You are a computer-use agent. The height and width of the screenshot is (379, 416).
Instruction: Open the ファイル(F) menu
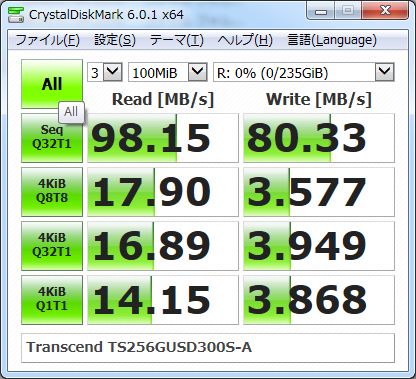click(x=48, y=40)
